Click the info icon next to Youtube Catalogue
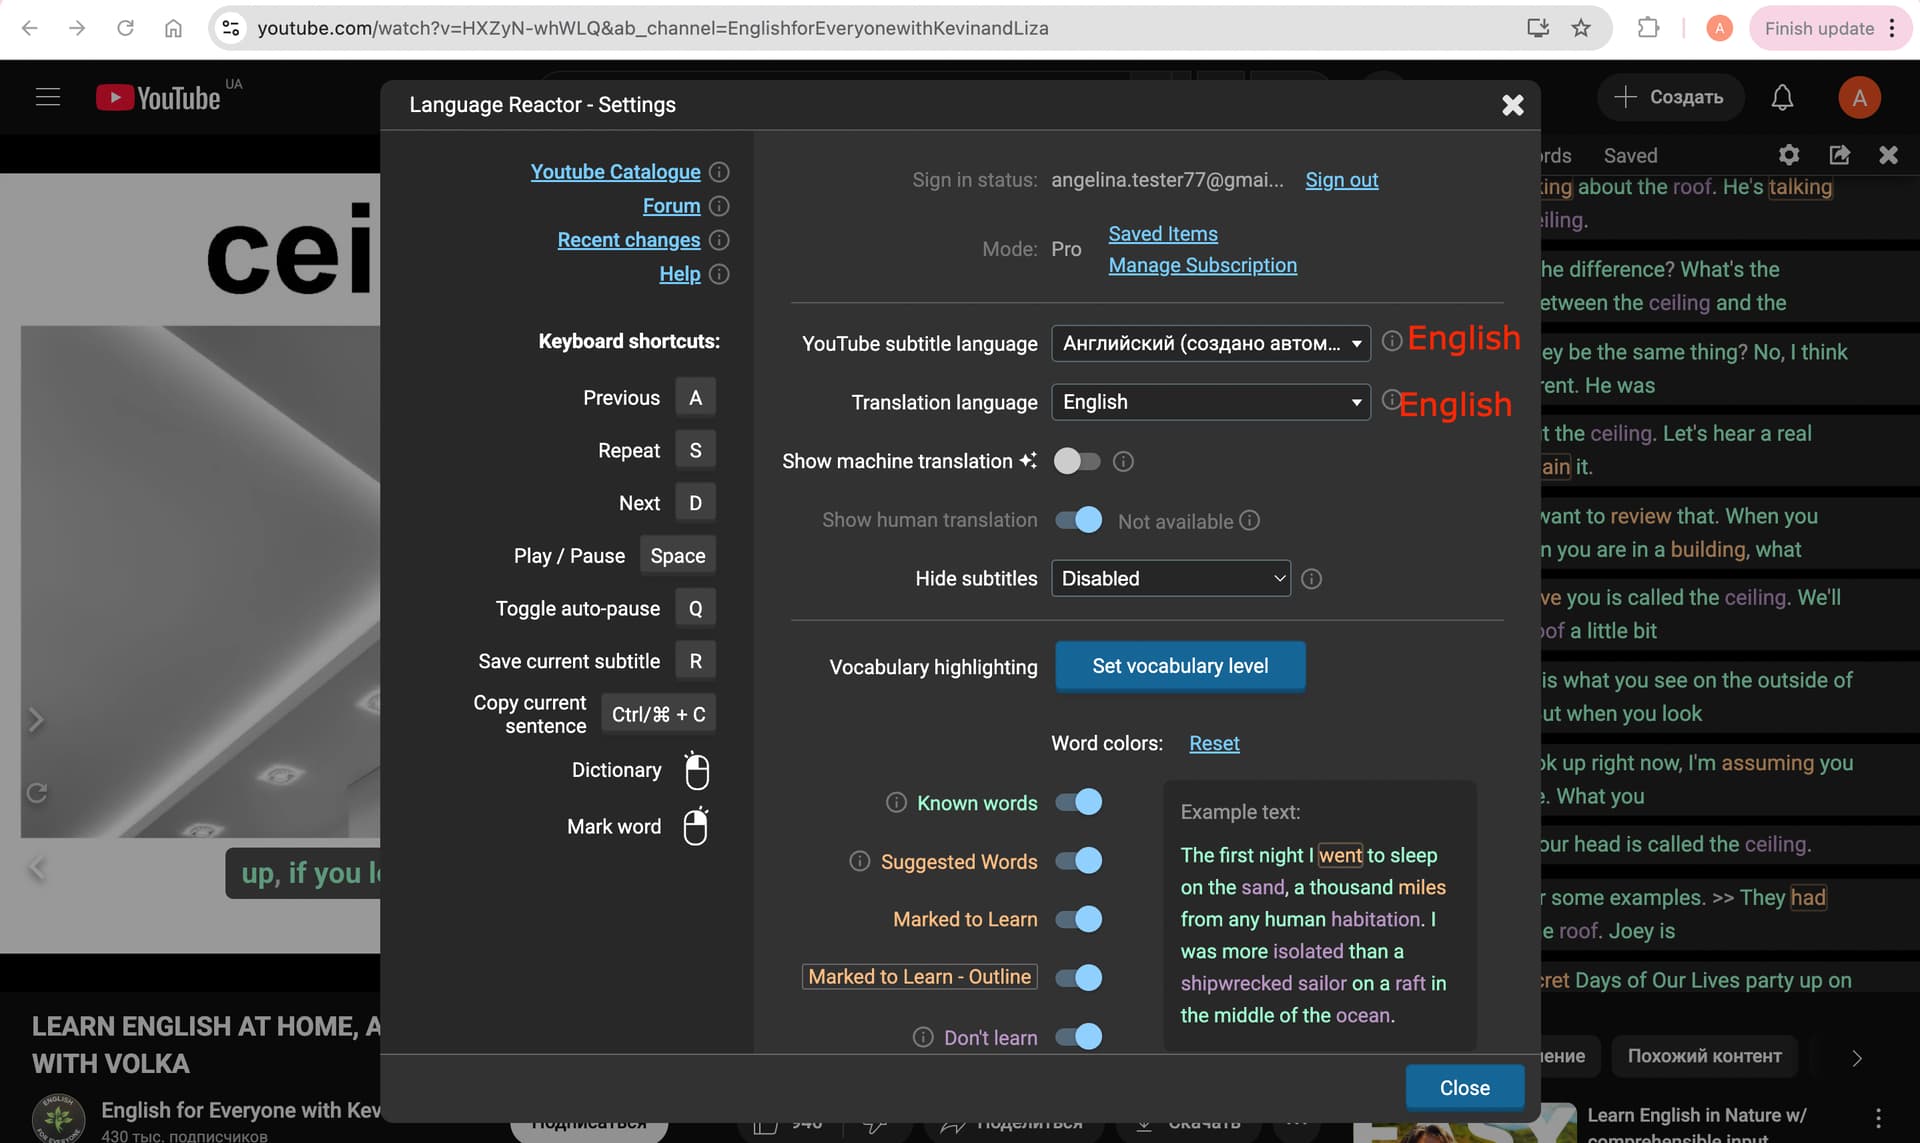 pyautogui.click(x=719, y=172)
